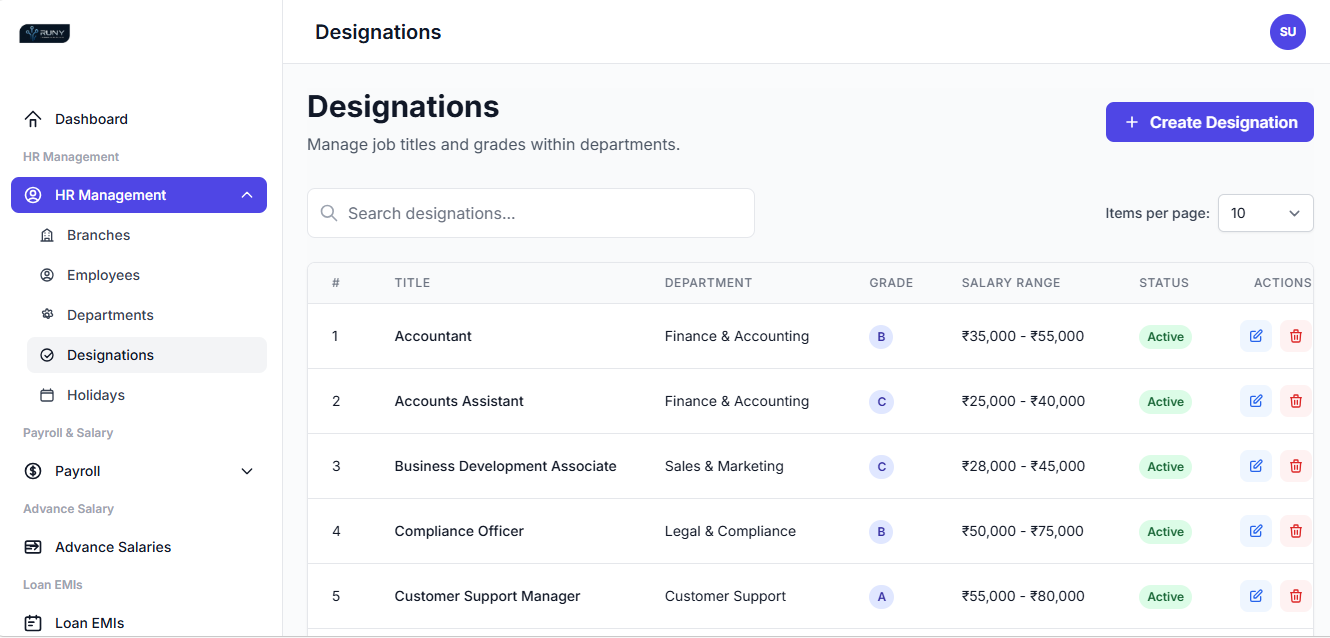Open the Dashboard page
This screenshot has height=638, width=1330.
pos(139,119)
